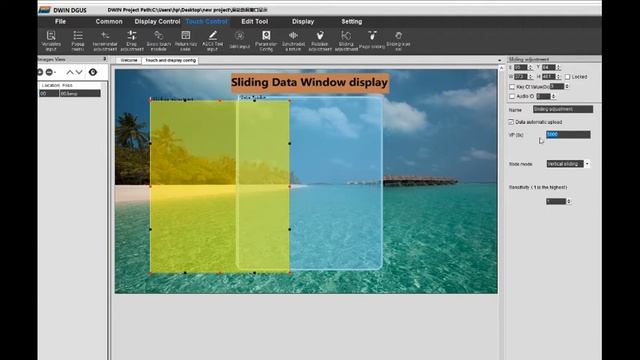The image size is (640, 360).
Task: Open the Common menu
Action: [109, 22]
